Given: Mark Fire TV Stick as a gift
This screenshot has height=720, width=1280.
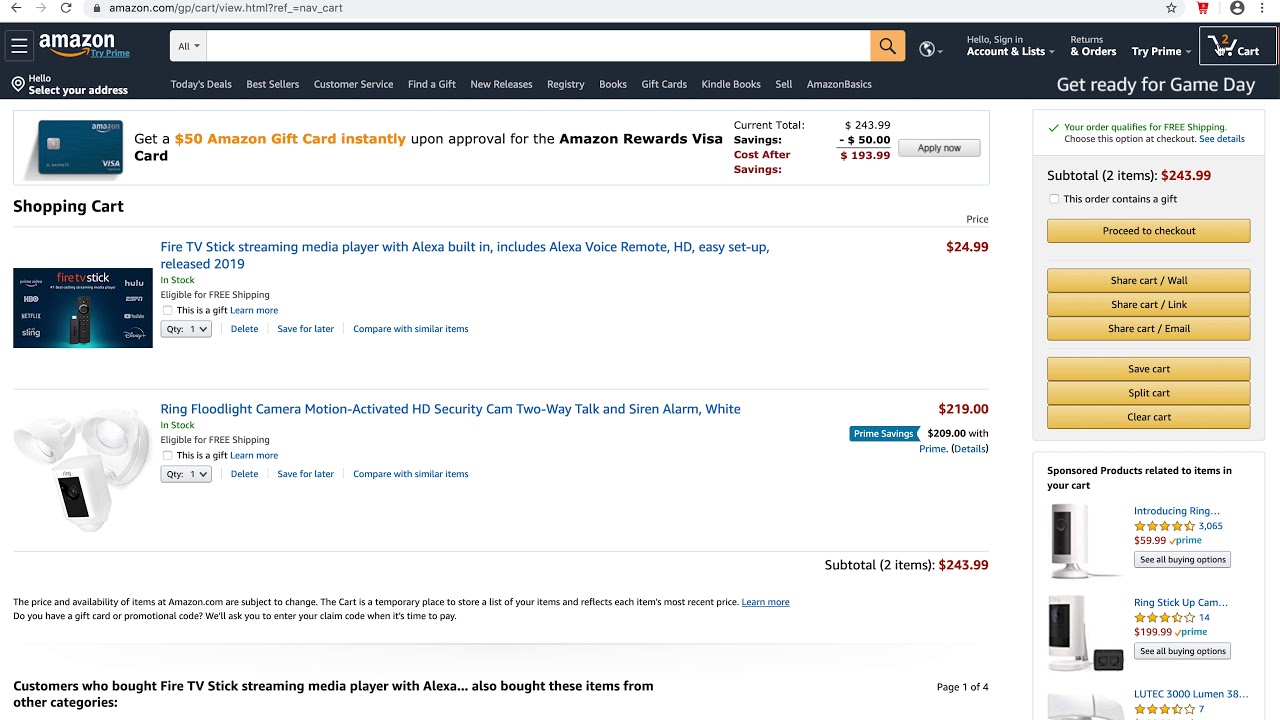Looking at the screenshot, I should point(168,311).
